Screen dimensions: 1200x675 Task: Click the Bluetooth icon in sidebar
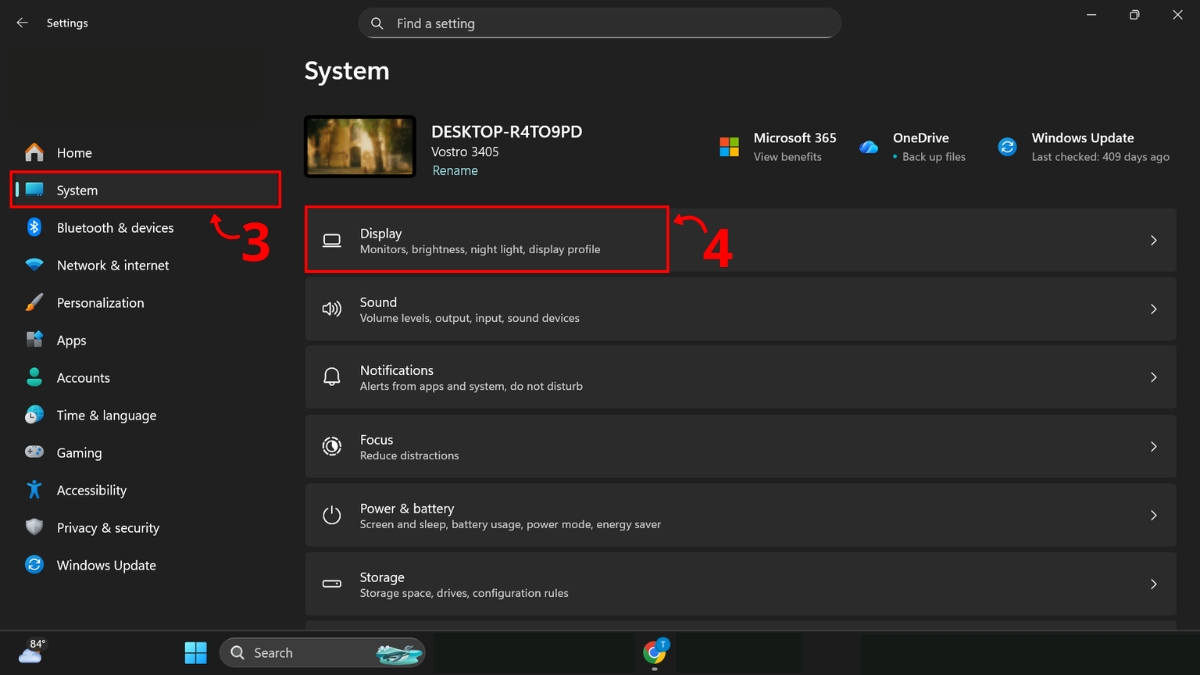coord(35,228)
